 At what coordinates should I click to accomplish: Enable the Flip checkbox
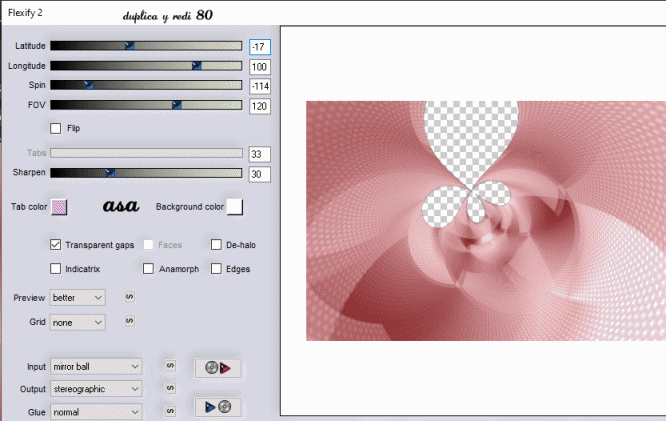pyautogui.click(x=56, y=128)
